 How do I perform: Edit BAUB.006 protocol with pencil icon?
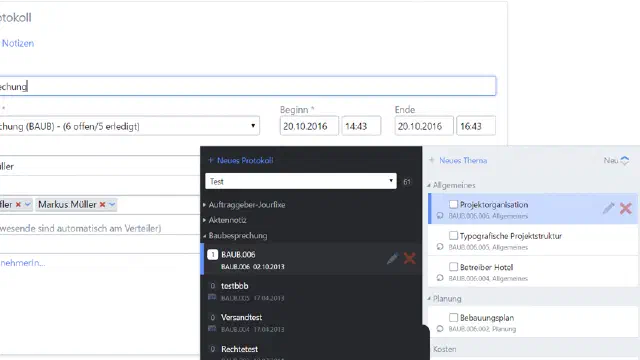[x=392, y=258]
